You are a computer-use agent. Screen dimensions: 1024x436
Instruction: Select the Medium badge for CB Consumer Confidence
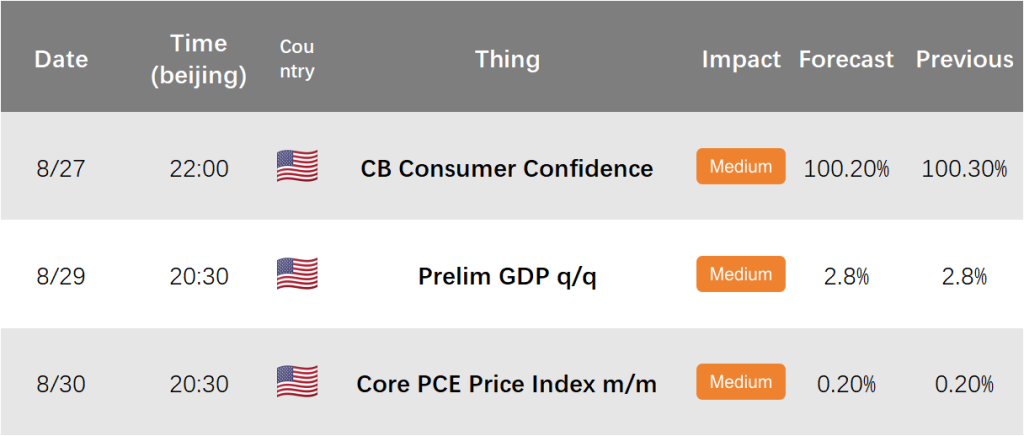tap(741, 166)
